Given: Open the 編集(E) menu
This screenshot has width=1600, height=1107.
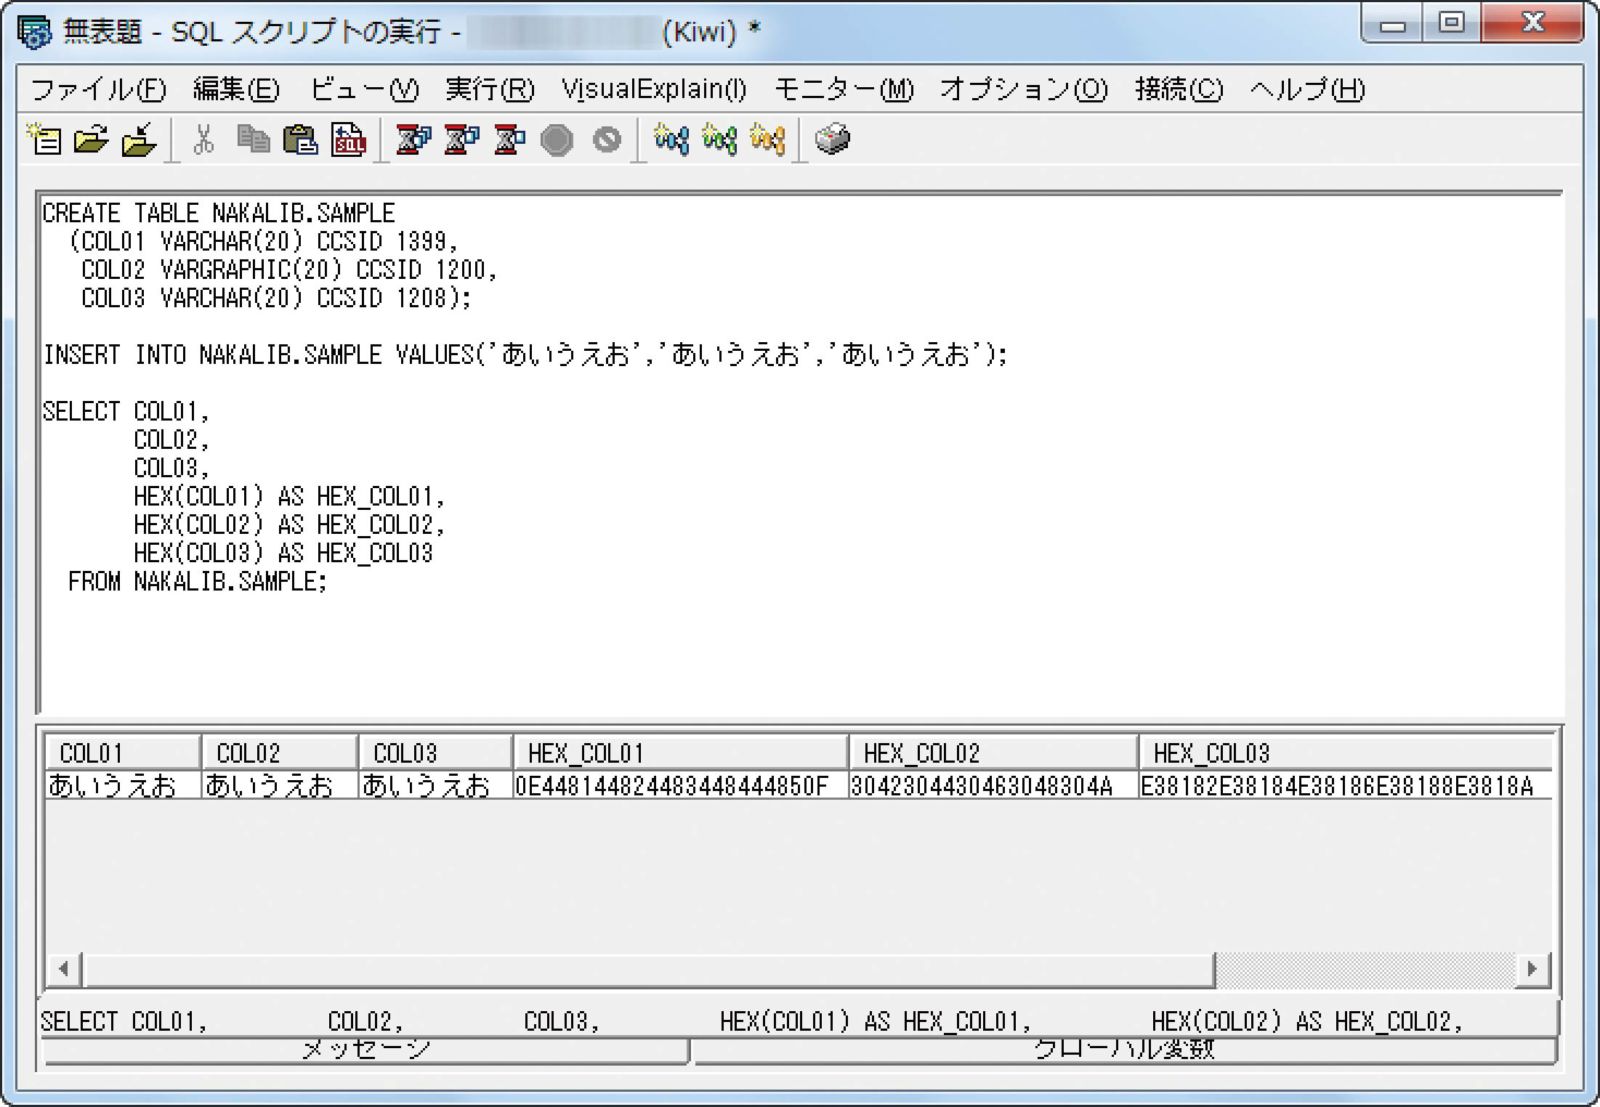Looking at the screenshot, I should click(236, 90).
